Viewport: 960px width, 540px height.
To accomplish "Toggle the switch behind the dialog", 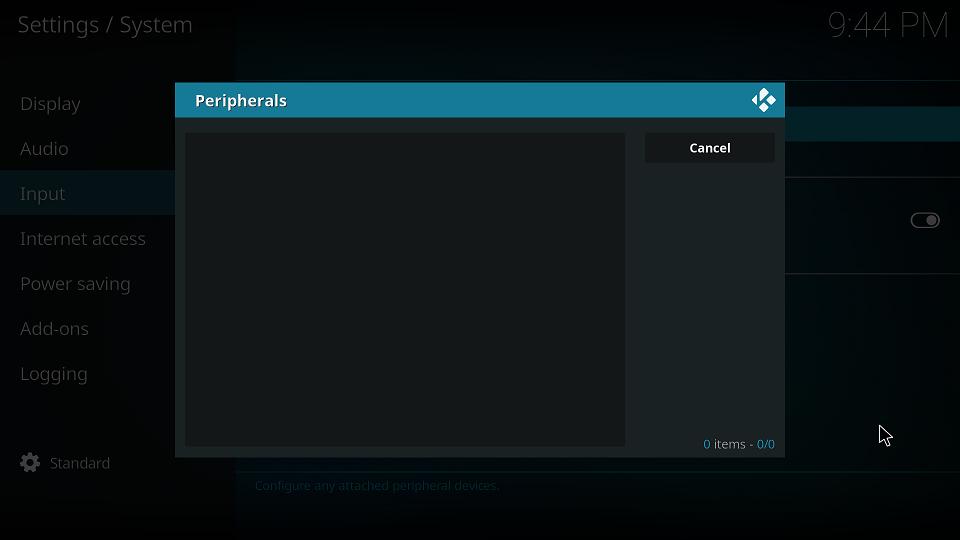I will 924,220.
